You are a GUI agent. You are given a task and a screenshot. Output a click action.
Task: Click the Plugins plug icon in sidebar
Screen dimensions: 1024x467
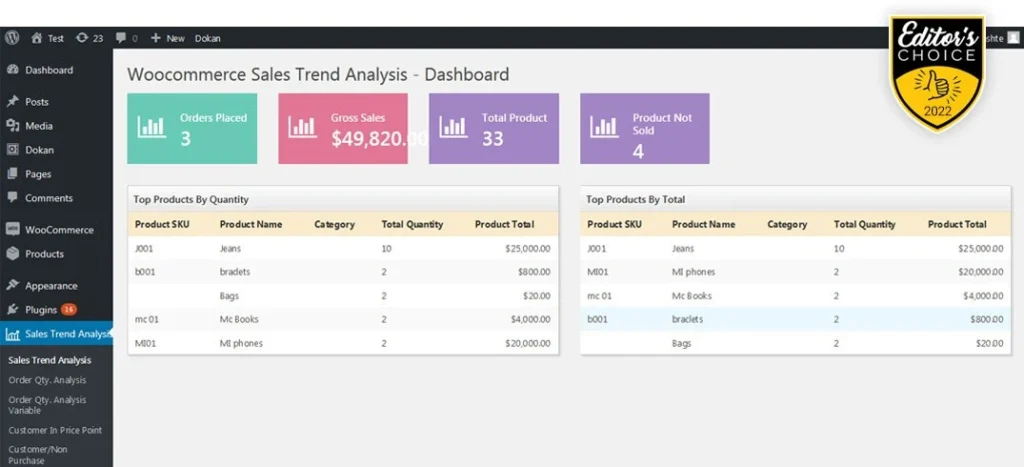[13, 310]
